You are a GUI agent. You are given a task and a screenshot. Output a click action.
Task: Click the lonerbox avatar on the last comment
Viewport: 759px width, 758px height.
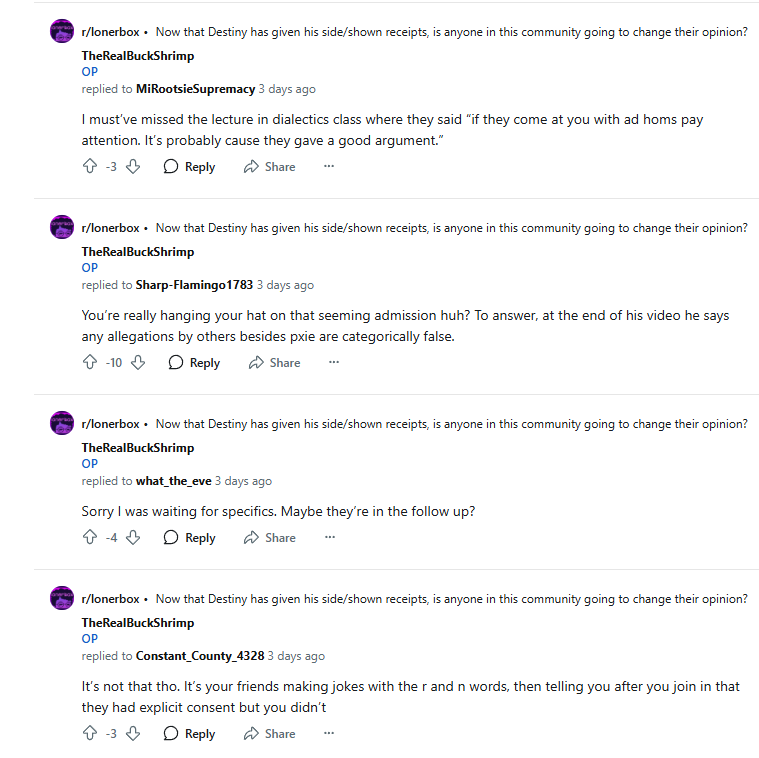62,598
